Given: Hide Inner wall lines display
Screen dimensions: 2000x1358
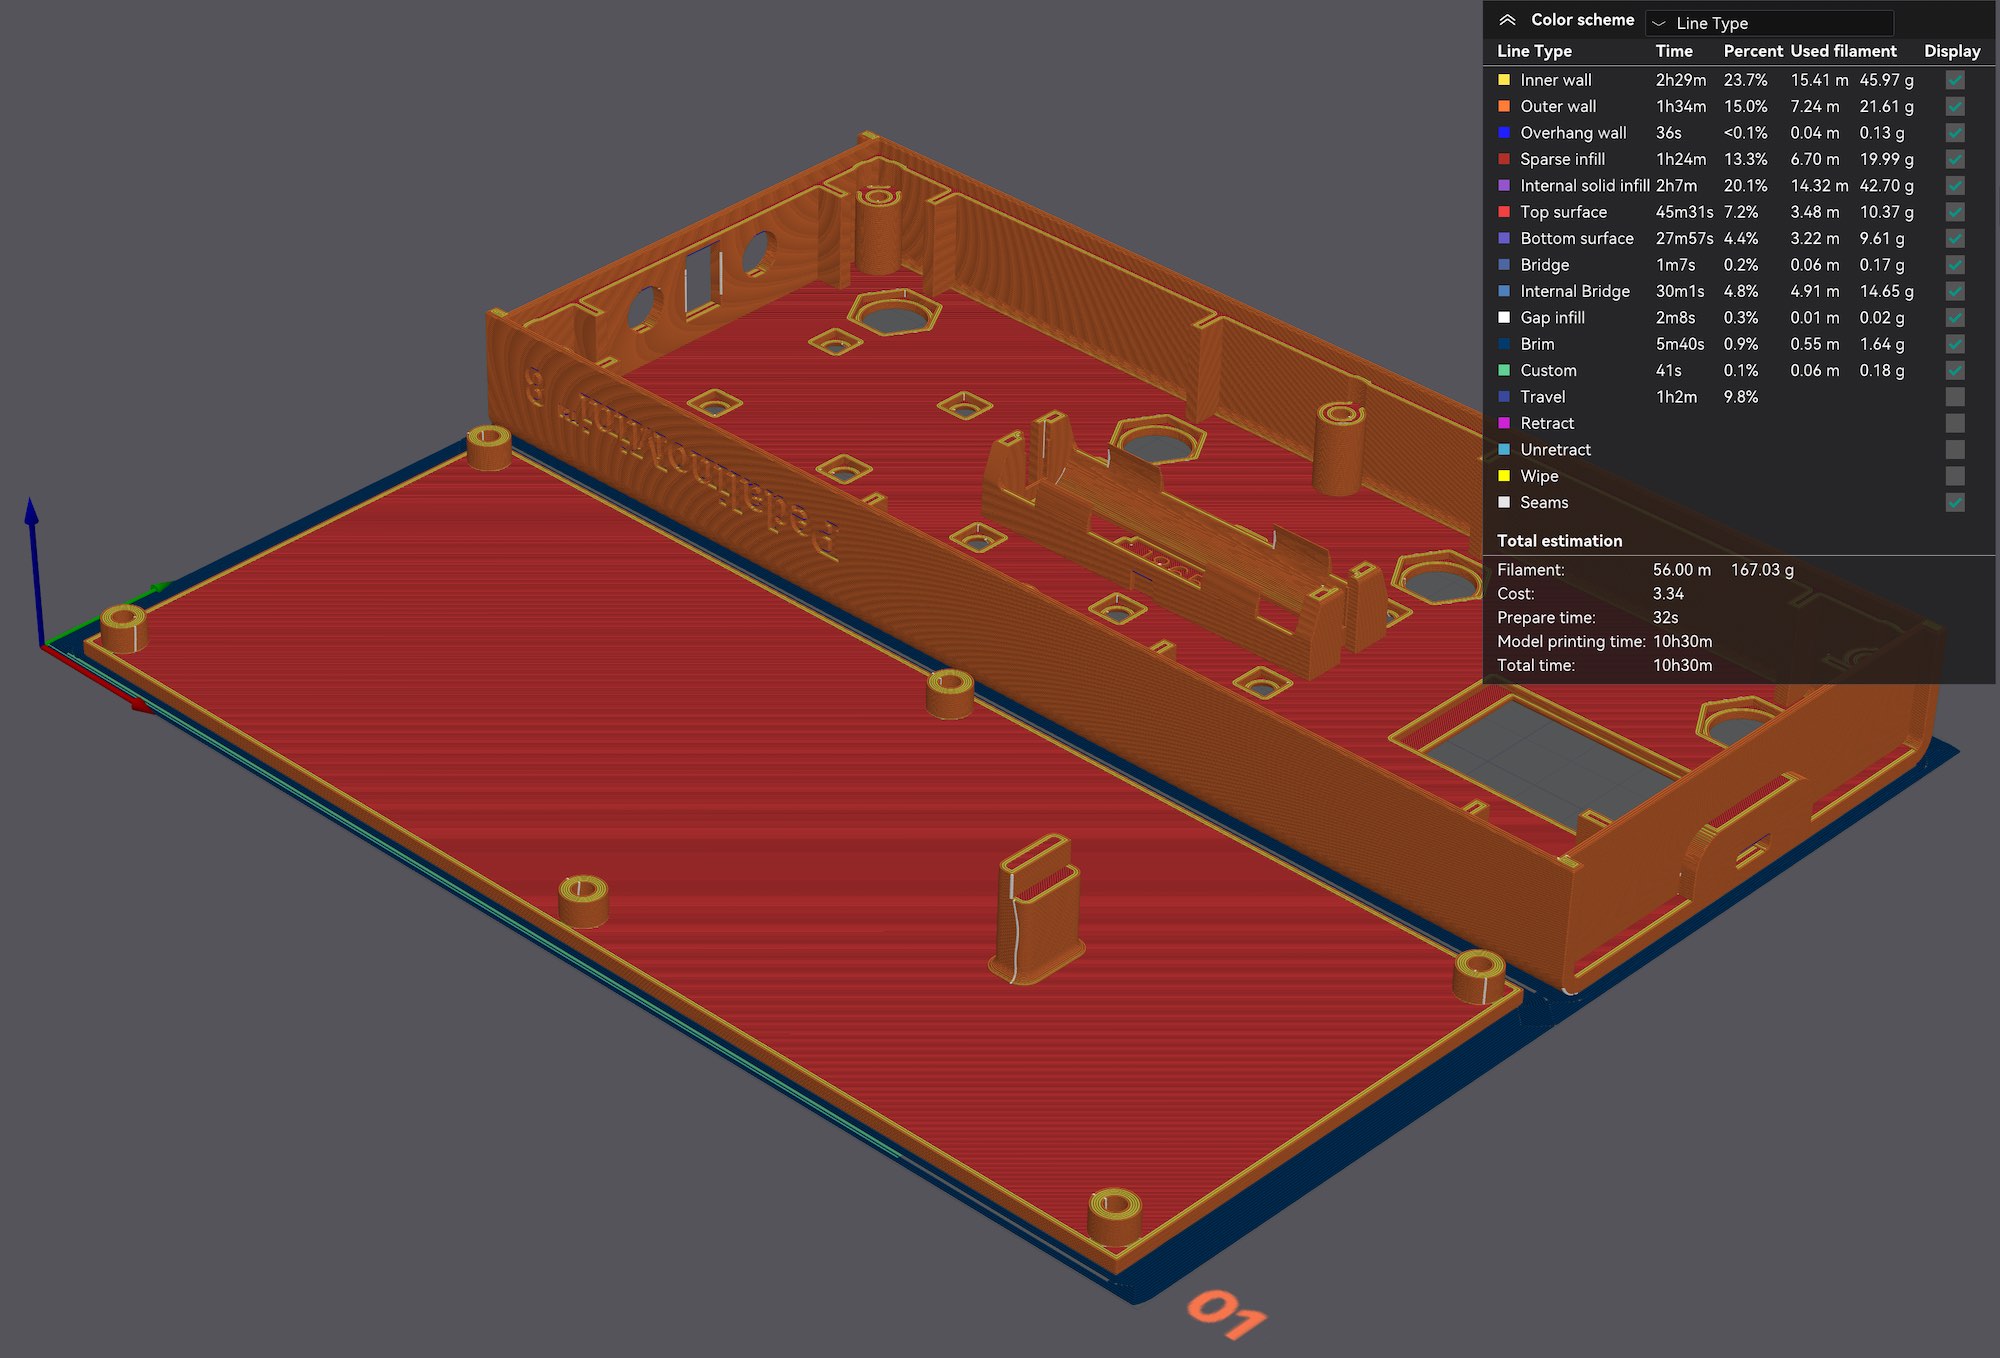Looking at the screenshot, I should [x=1955, y=80].
